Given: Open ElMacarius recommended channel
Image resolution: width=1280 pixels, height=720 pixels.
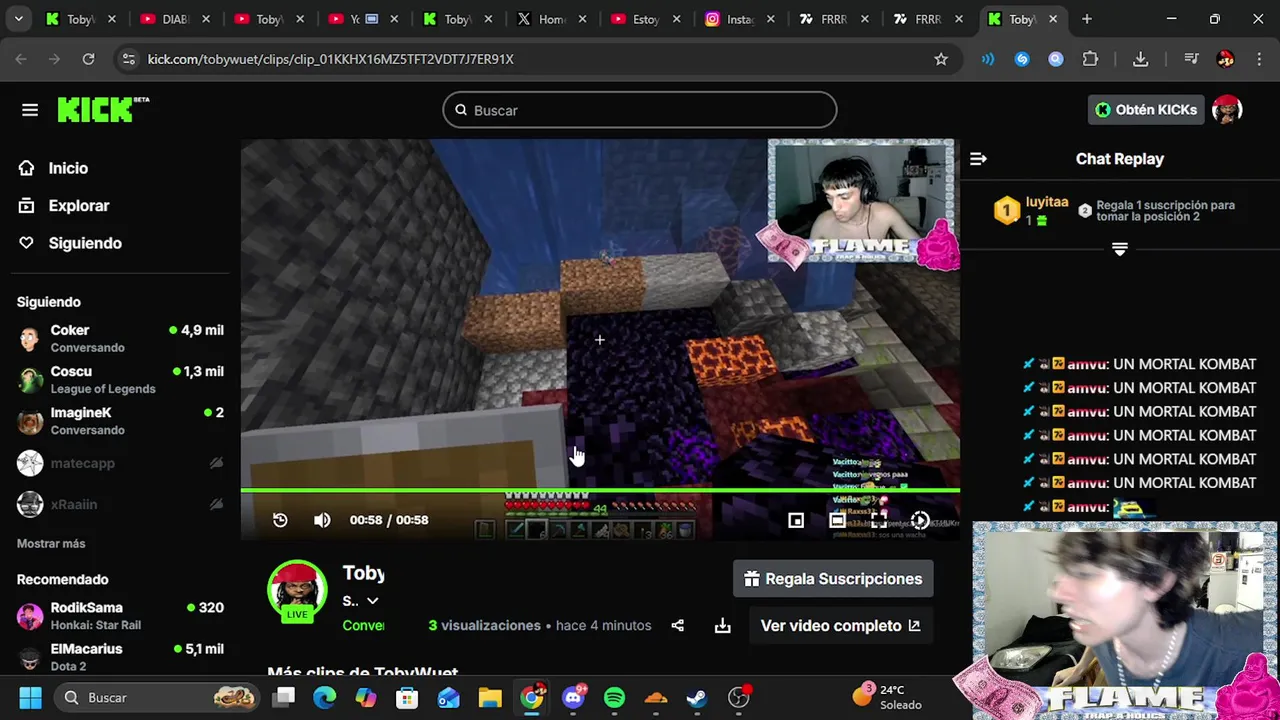Looking at the screenshot, I should click(120, 657).
